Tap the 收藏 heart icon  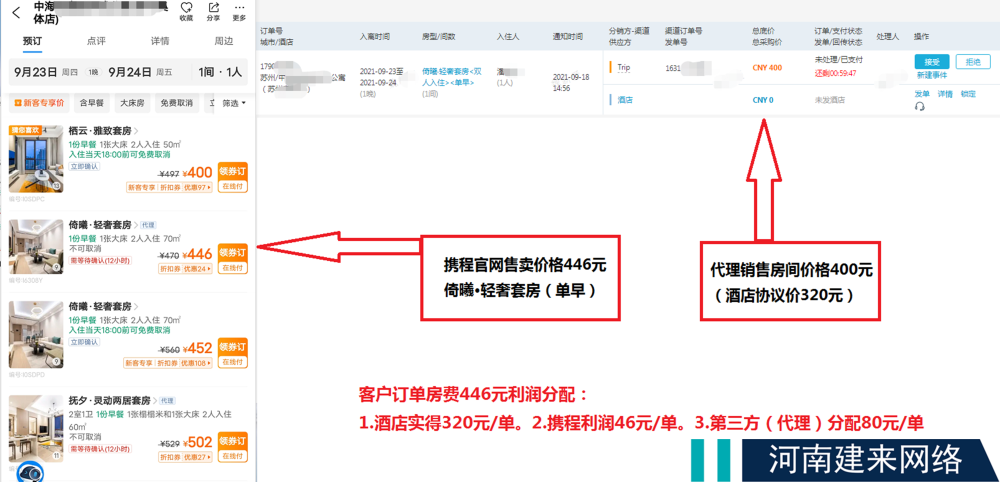coord(186,7)
